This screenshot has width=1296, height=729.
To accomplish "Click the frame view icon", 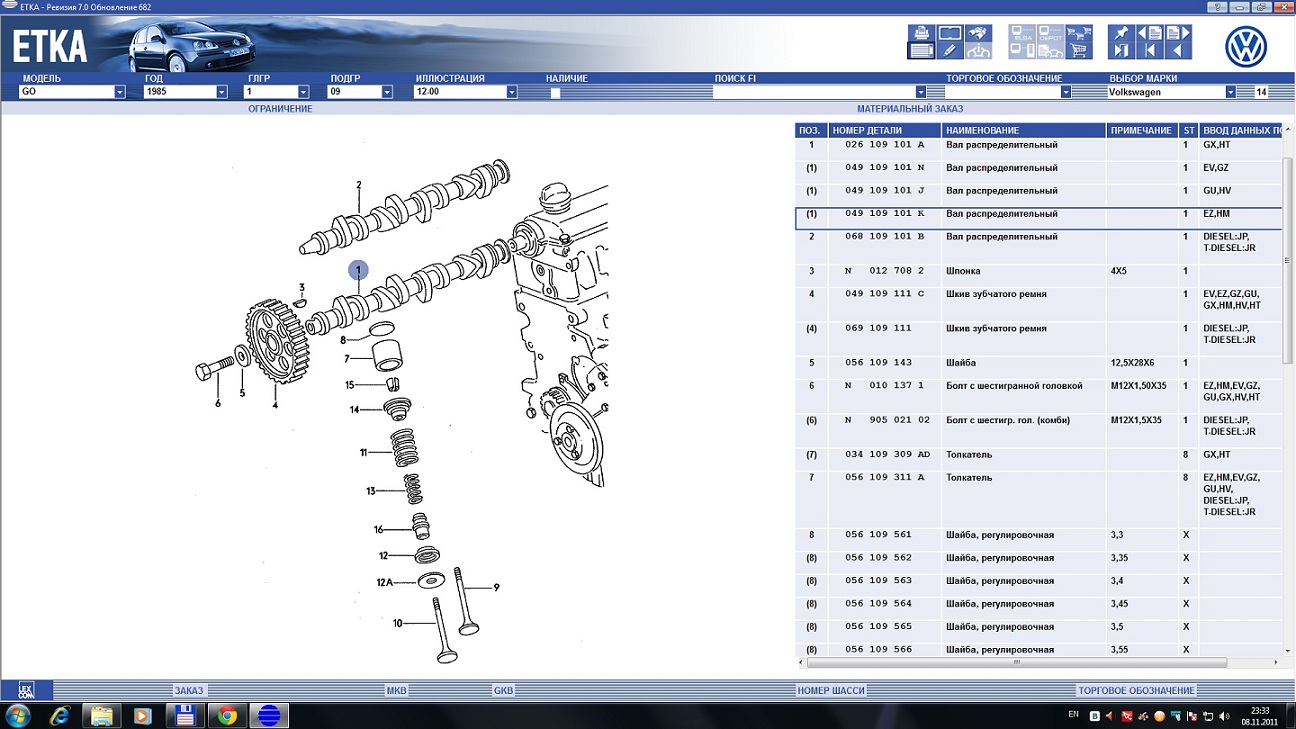I will (x=950, y=33).
